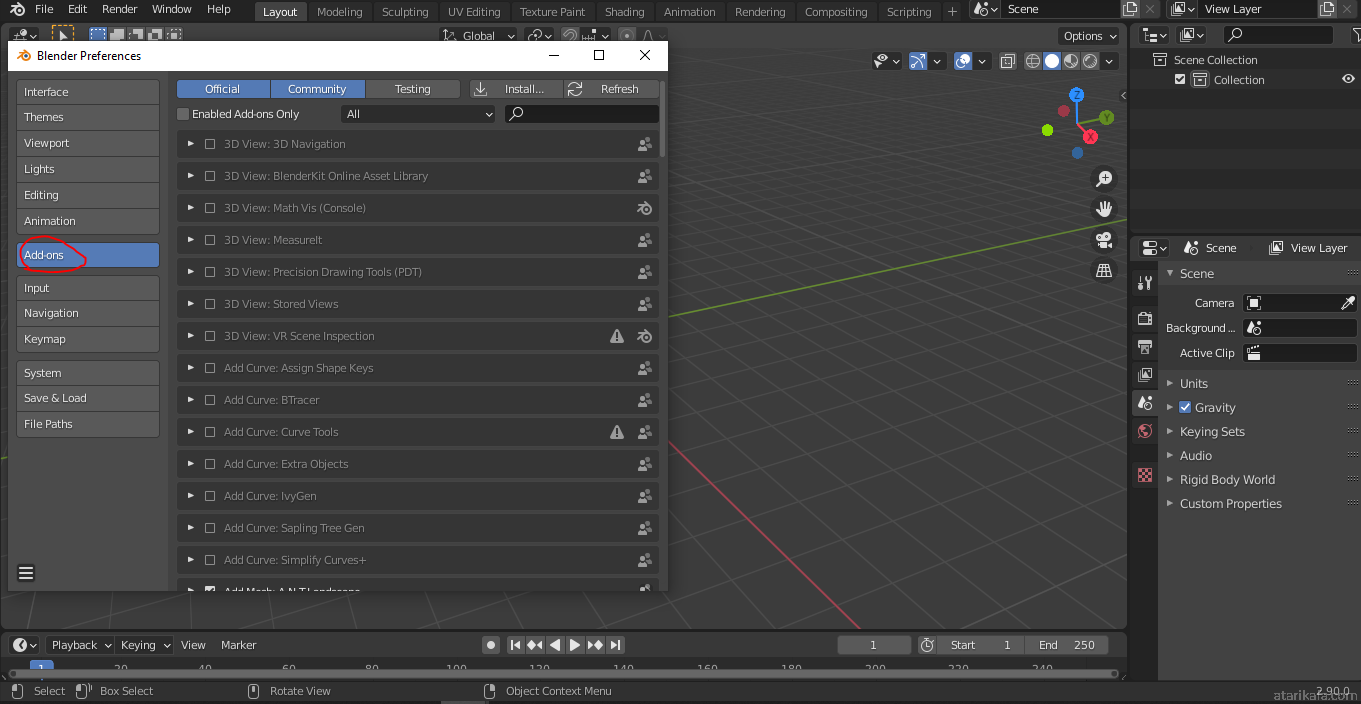
Task: Open the add-on category dropdown set to All
Action: pyautogui.click(x=418, y=114)
